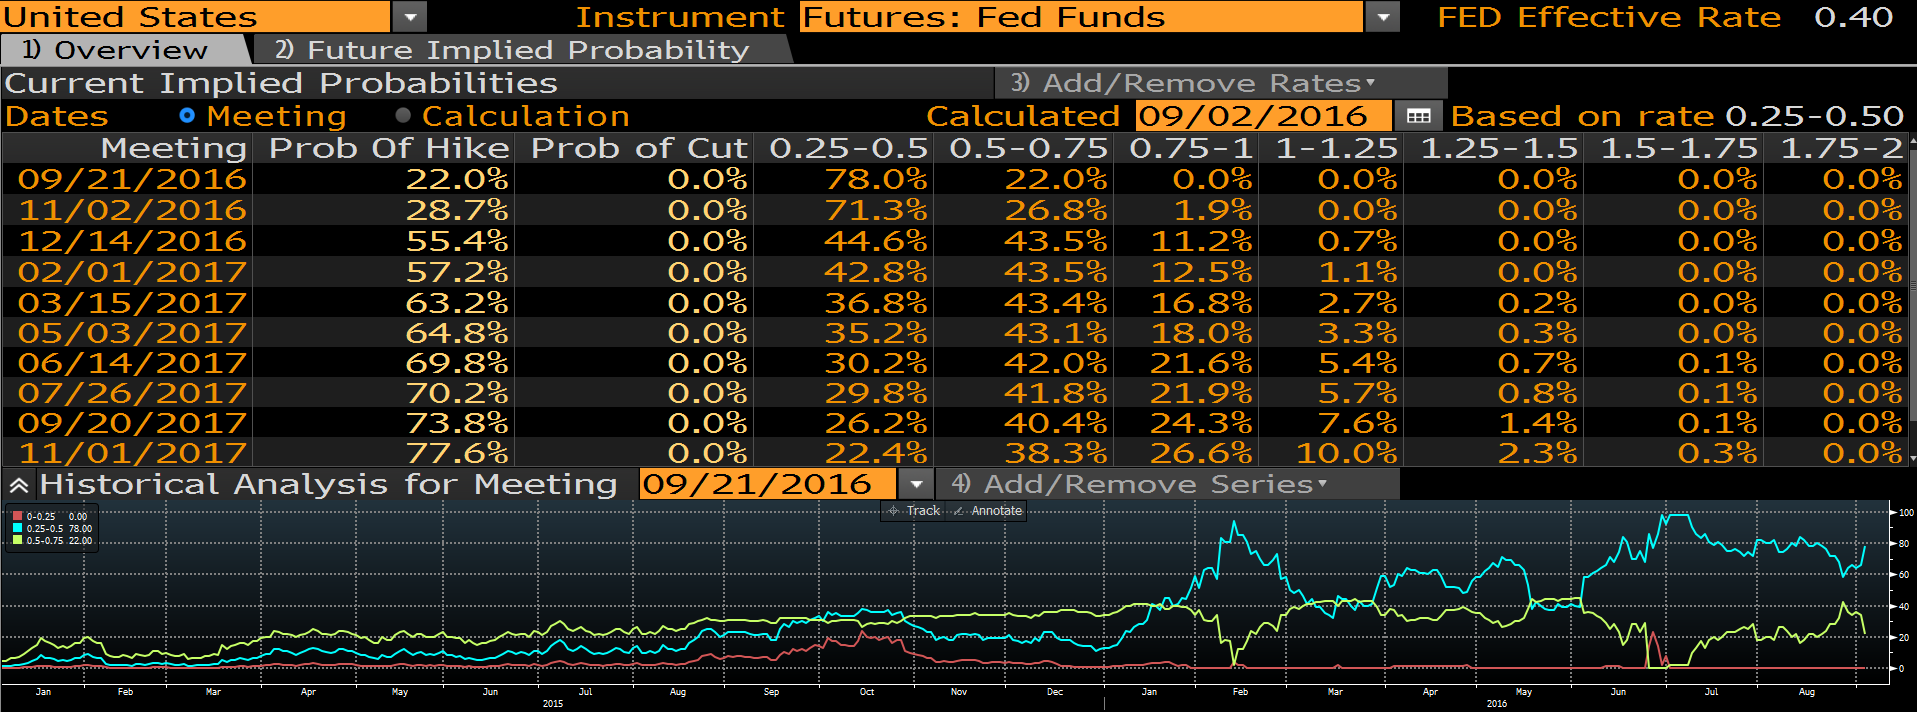Click the Track crosshair icon on the chart
This screenshot has width=1917, height=712.
(x=894, y=511)
